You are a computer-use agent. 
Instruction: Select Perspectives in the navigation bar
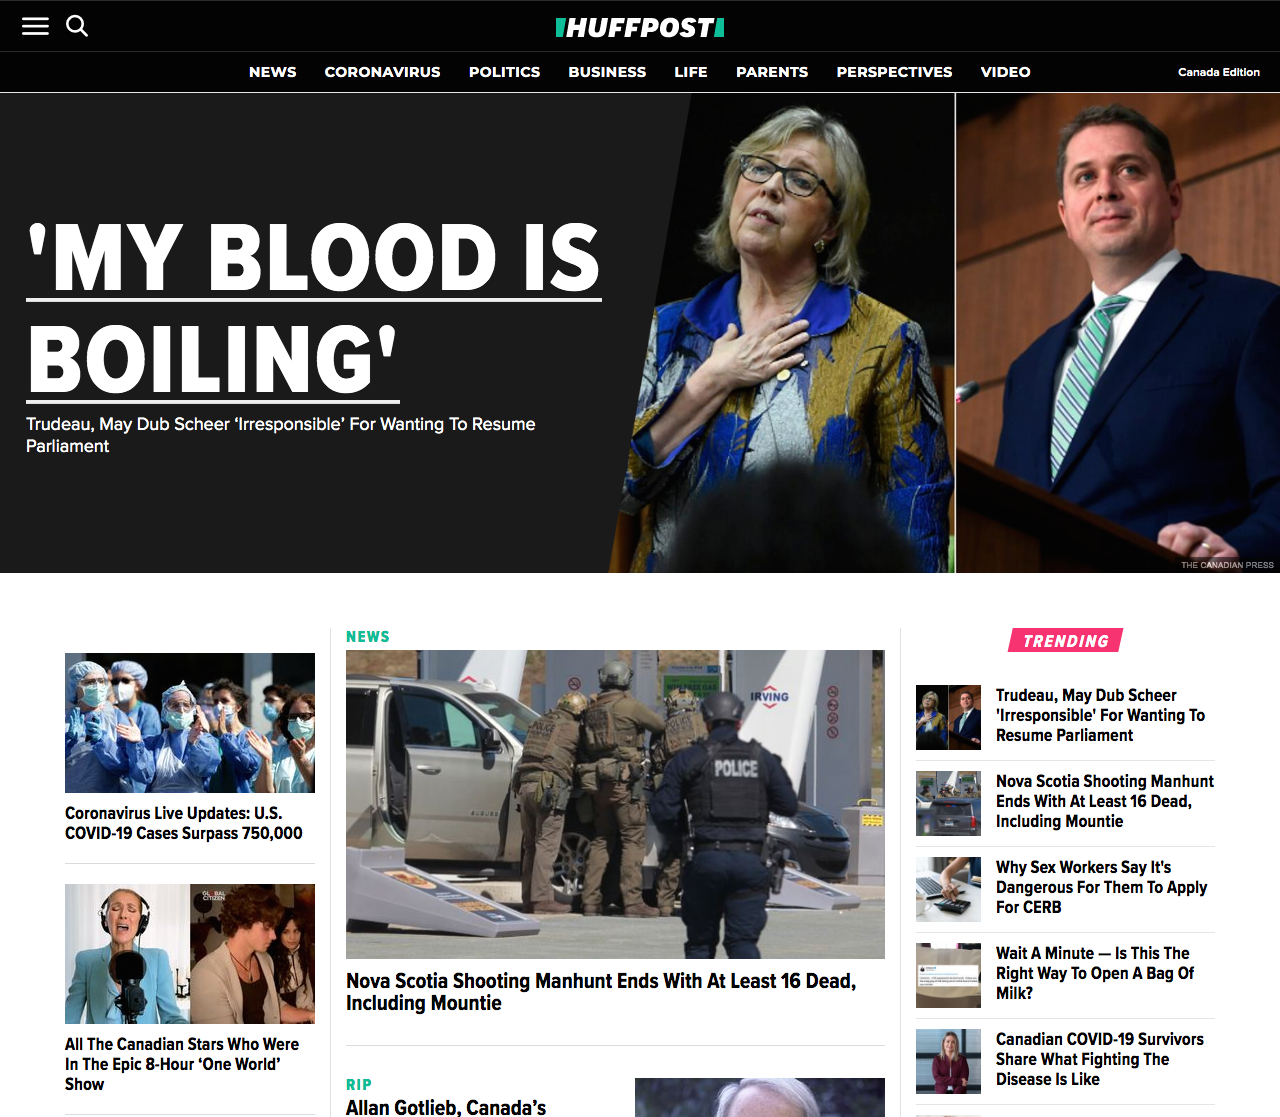[894, 72]
